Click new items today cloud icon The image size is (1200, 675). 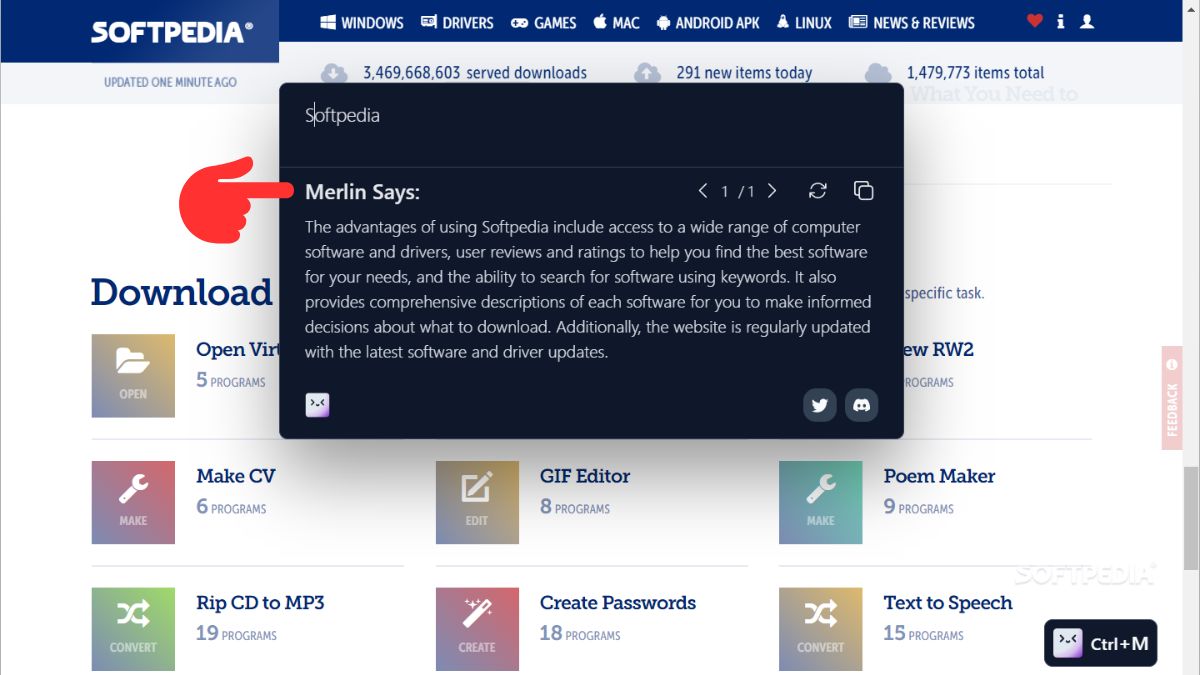pyautogui.click(x=648, y=73)
